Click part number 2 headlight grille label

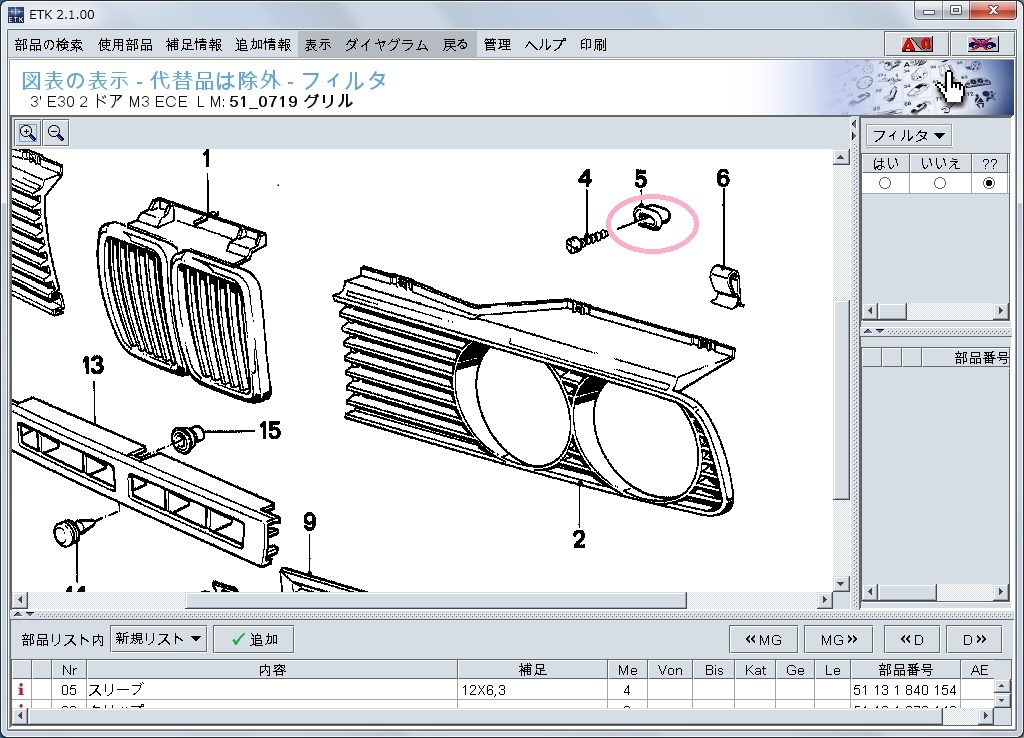[x=579, y=539]
